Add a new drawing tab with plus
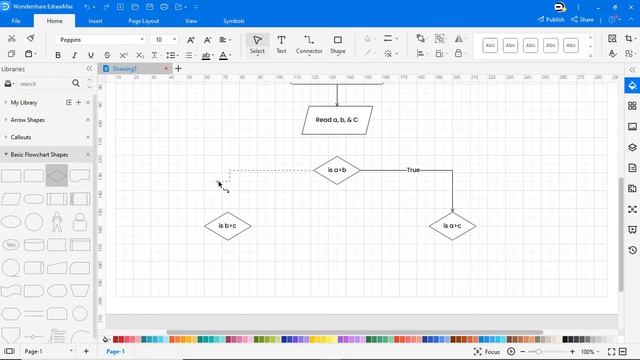Viewport: 640px width, 360px height. coord(178,69)
